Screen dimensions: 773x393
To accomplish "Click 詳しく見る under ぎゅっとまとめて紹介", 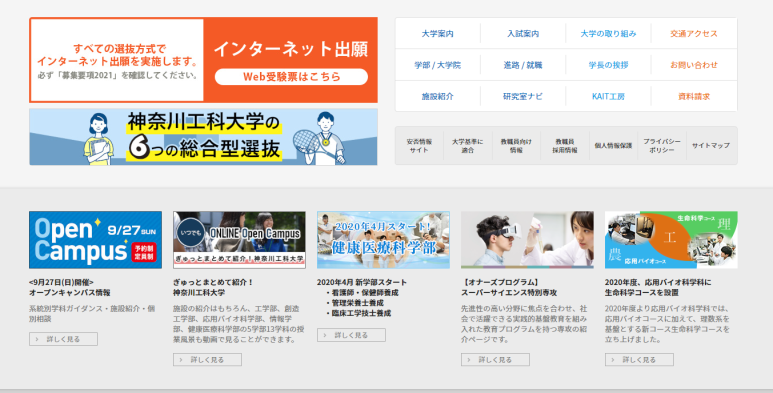I will pyautogui.click(x=207, y=359).
